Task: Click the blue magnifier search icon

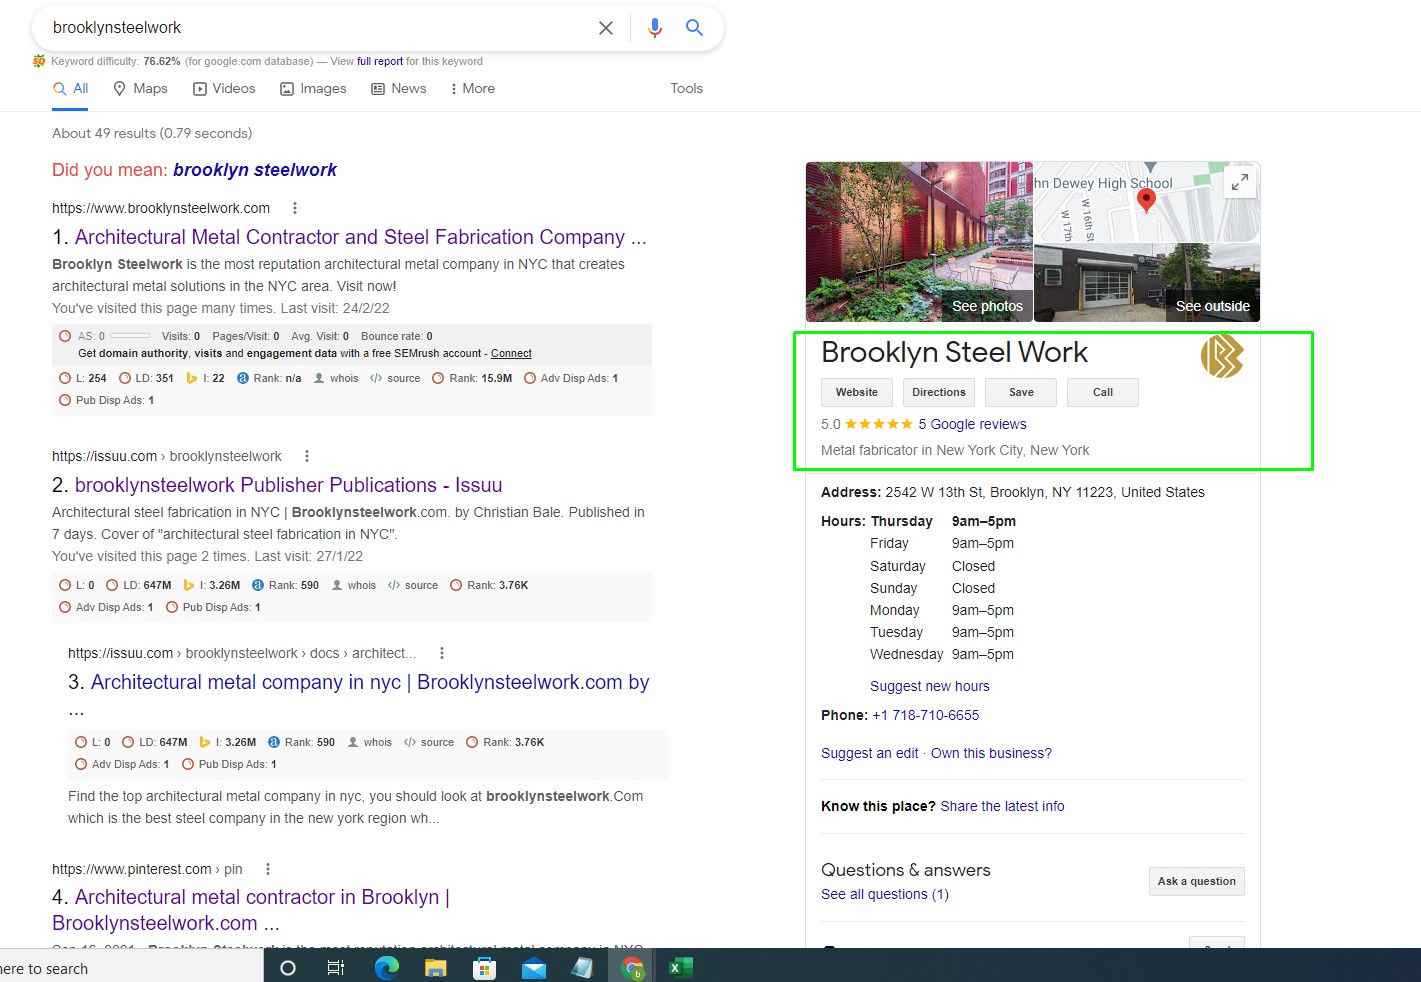Action: point(694,28)
